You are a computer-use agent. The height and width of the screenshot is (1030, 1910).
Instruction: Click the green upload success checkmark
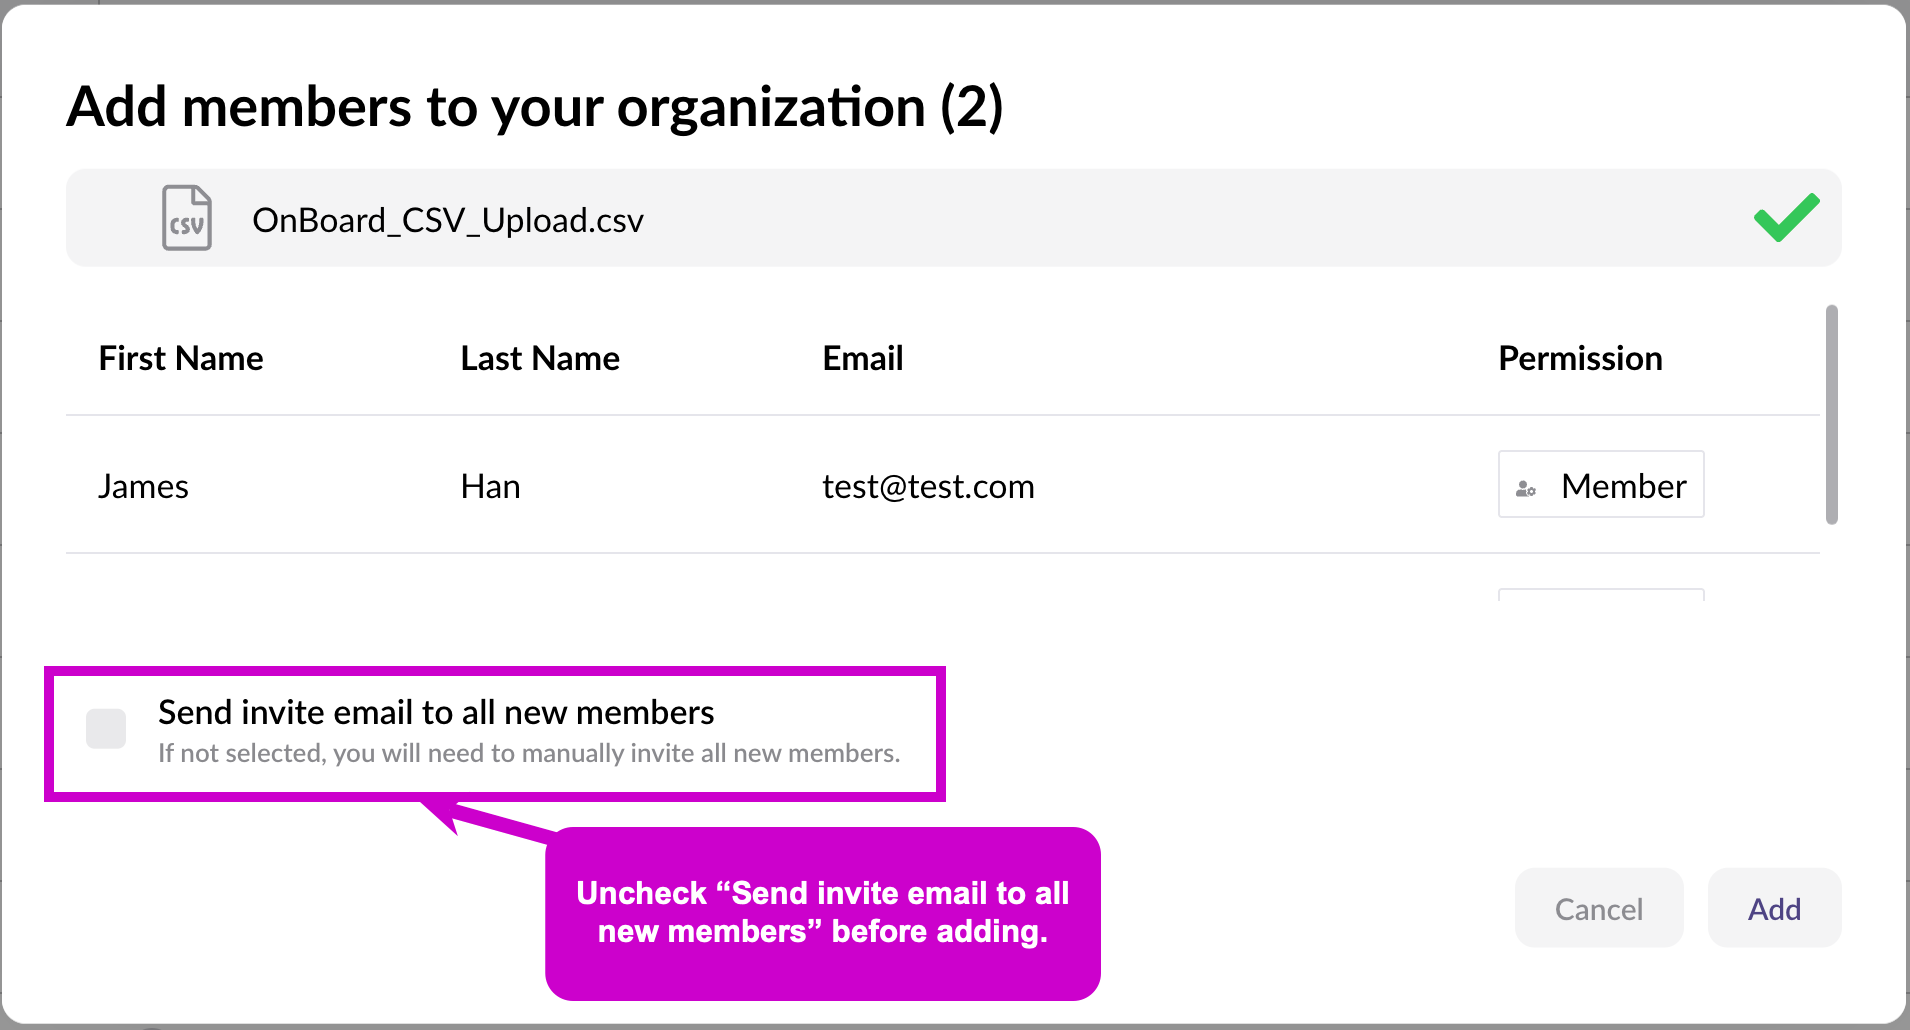click(x=1786, y=217)
